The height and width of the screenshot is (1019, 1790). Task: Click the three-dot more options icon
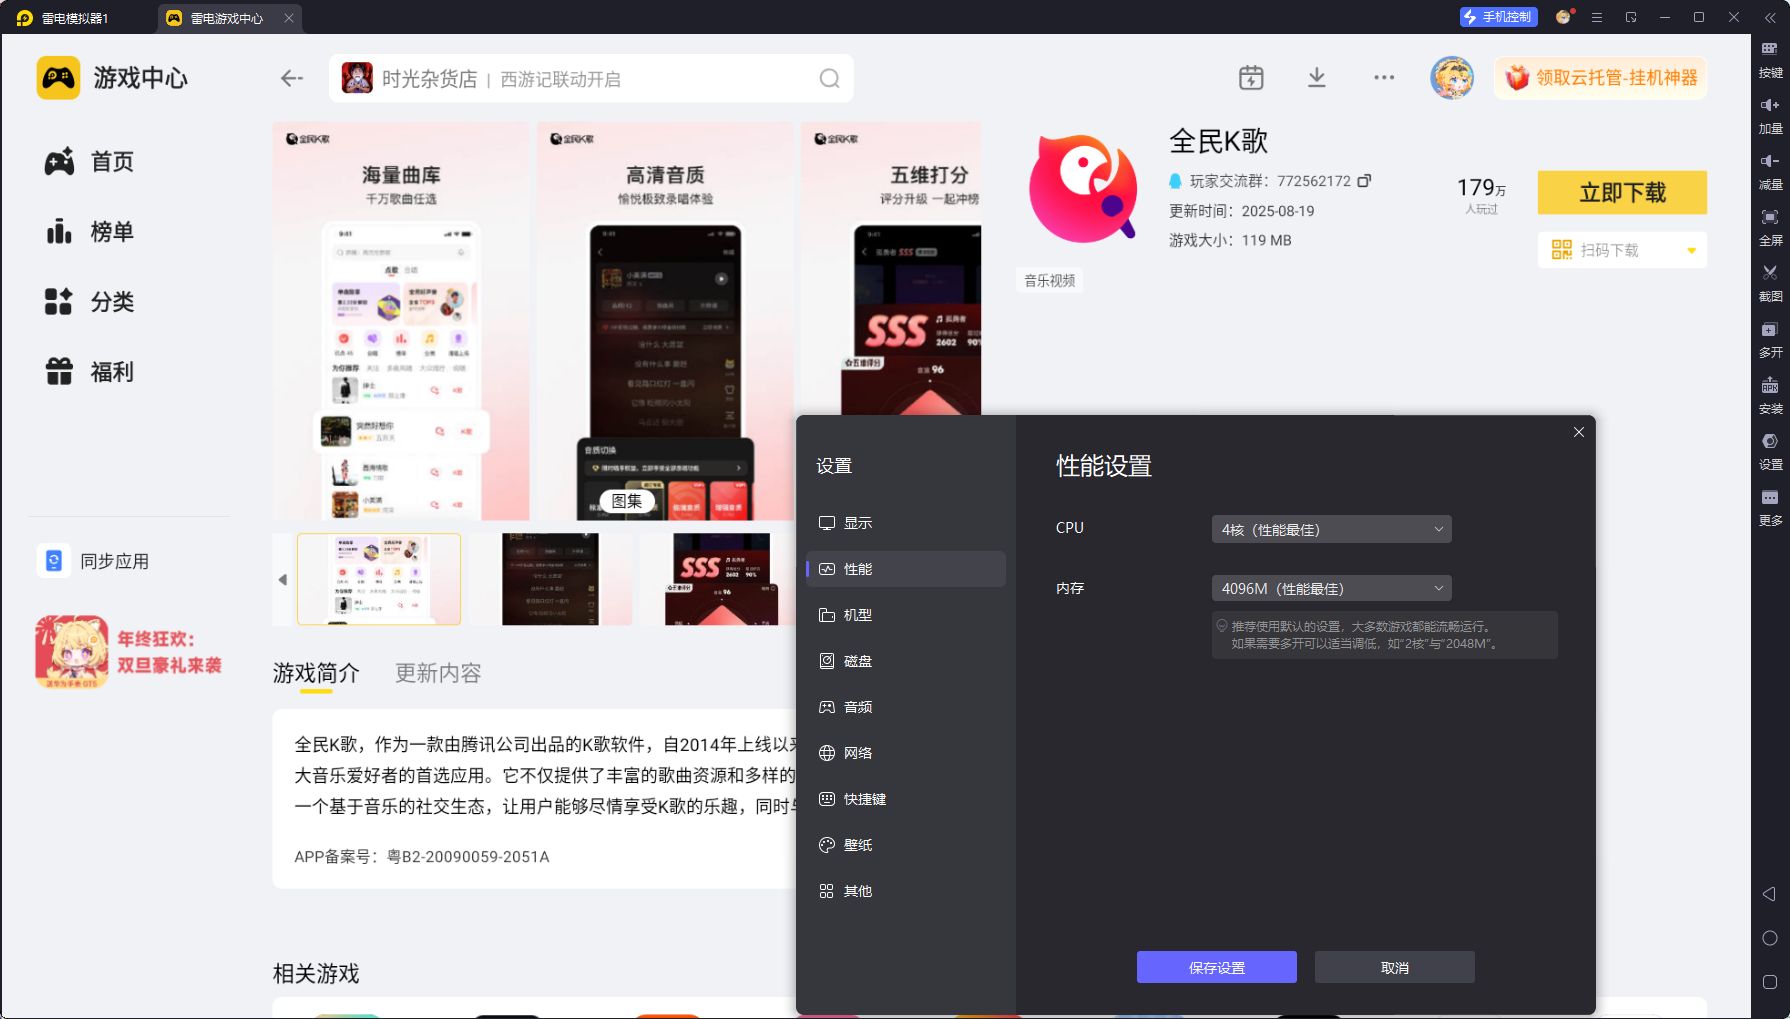[x=1384, y=78]
